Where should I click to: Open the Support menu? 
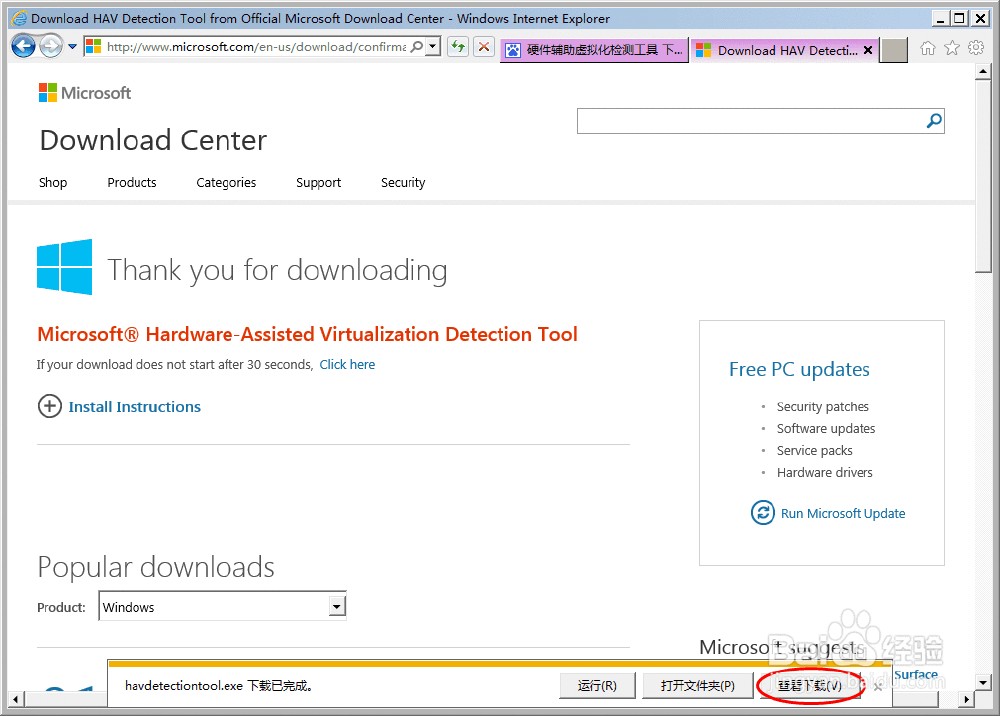point(318,182)
